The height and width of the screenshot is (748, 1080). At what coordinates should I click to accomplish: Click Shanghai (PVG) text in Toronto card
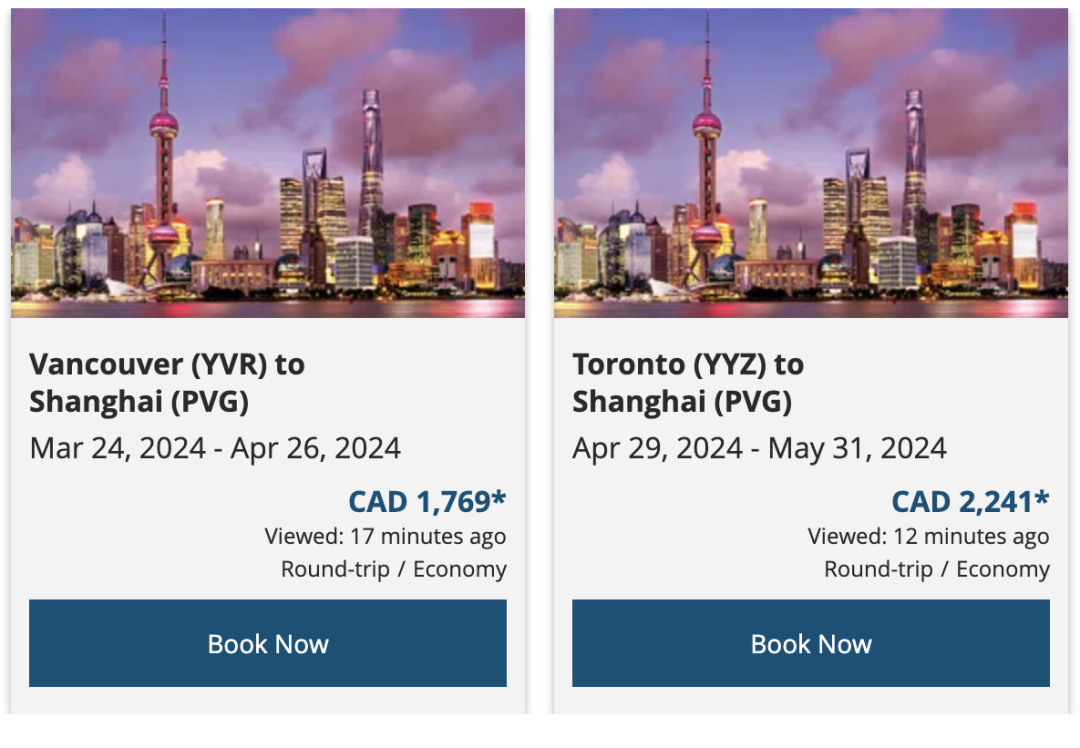coord(682,402)
